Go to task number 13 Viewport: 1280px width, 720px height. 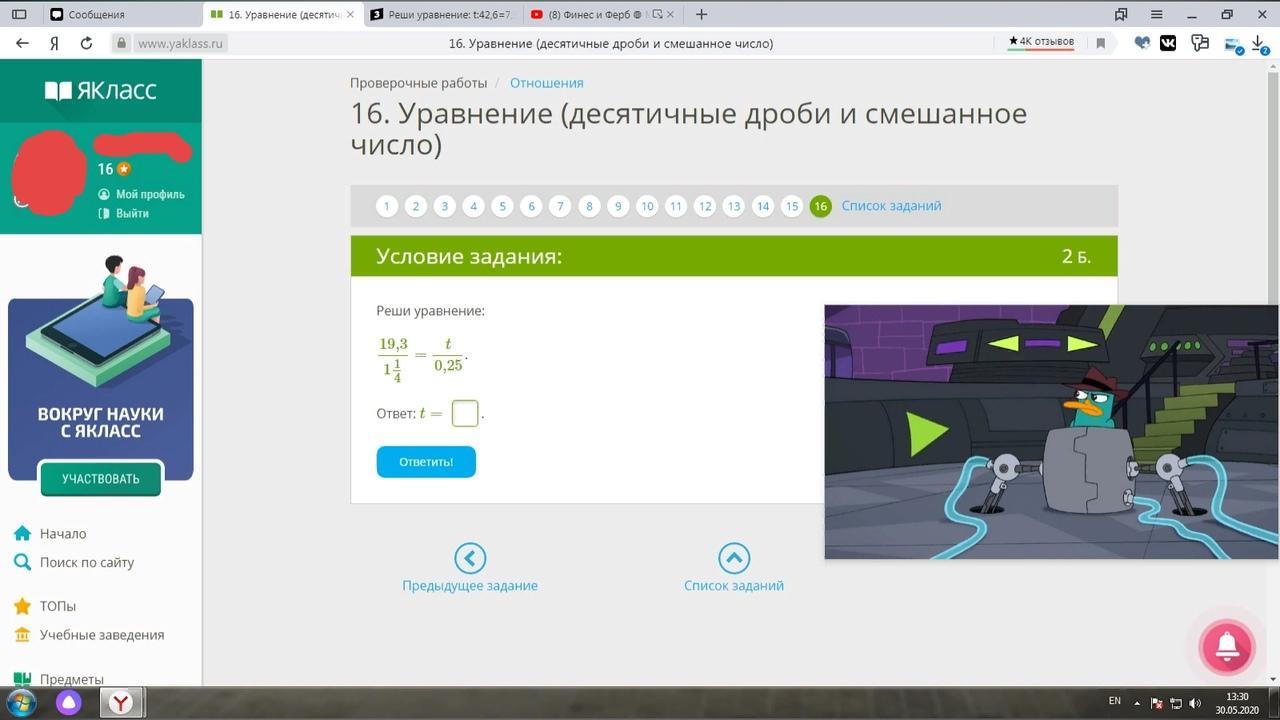click(x=734, y=206)
